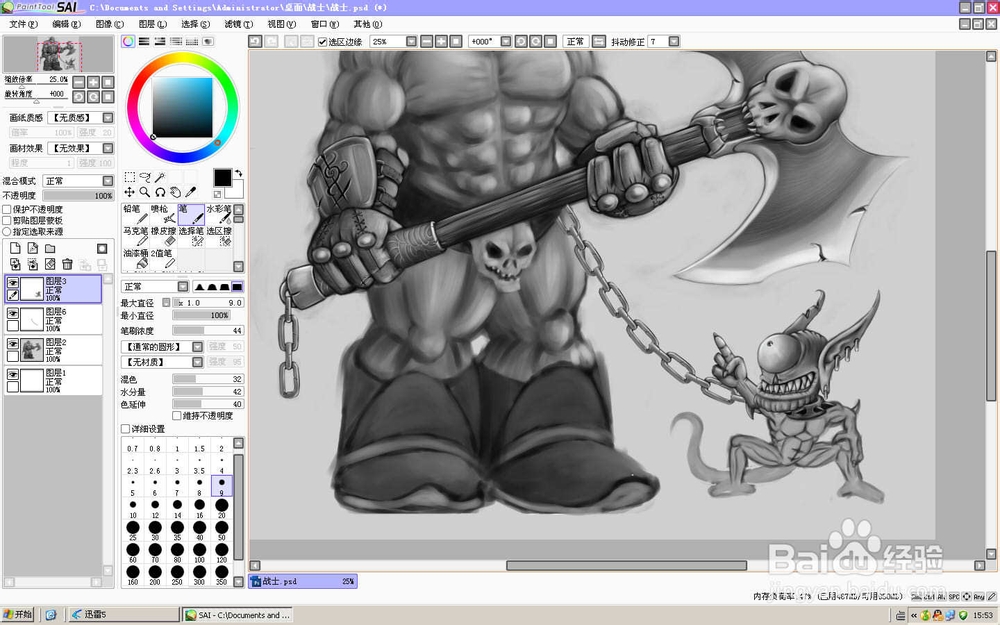Uncheck 选区边缘 in the toolbar
This screenshot has width=1000, height=625.
pyautogui.click(x=323, y=42)
